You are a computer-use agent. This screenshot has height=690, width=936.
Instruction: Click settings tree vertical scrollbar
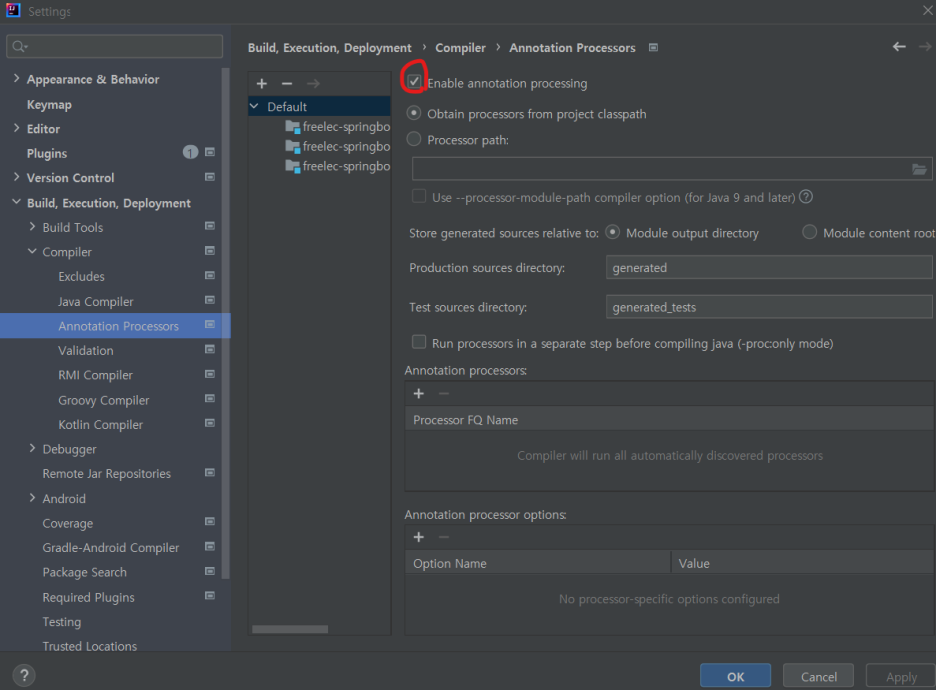coord(225,322)
